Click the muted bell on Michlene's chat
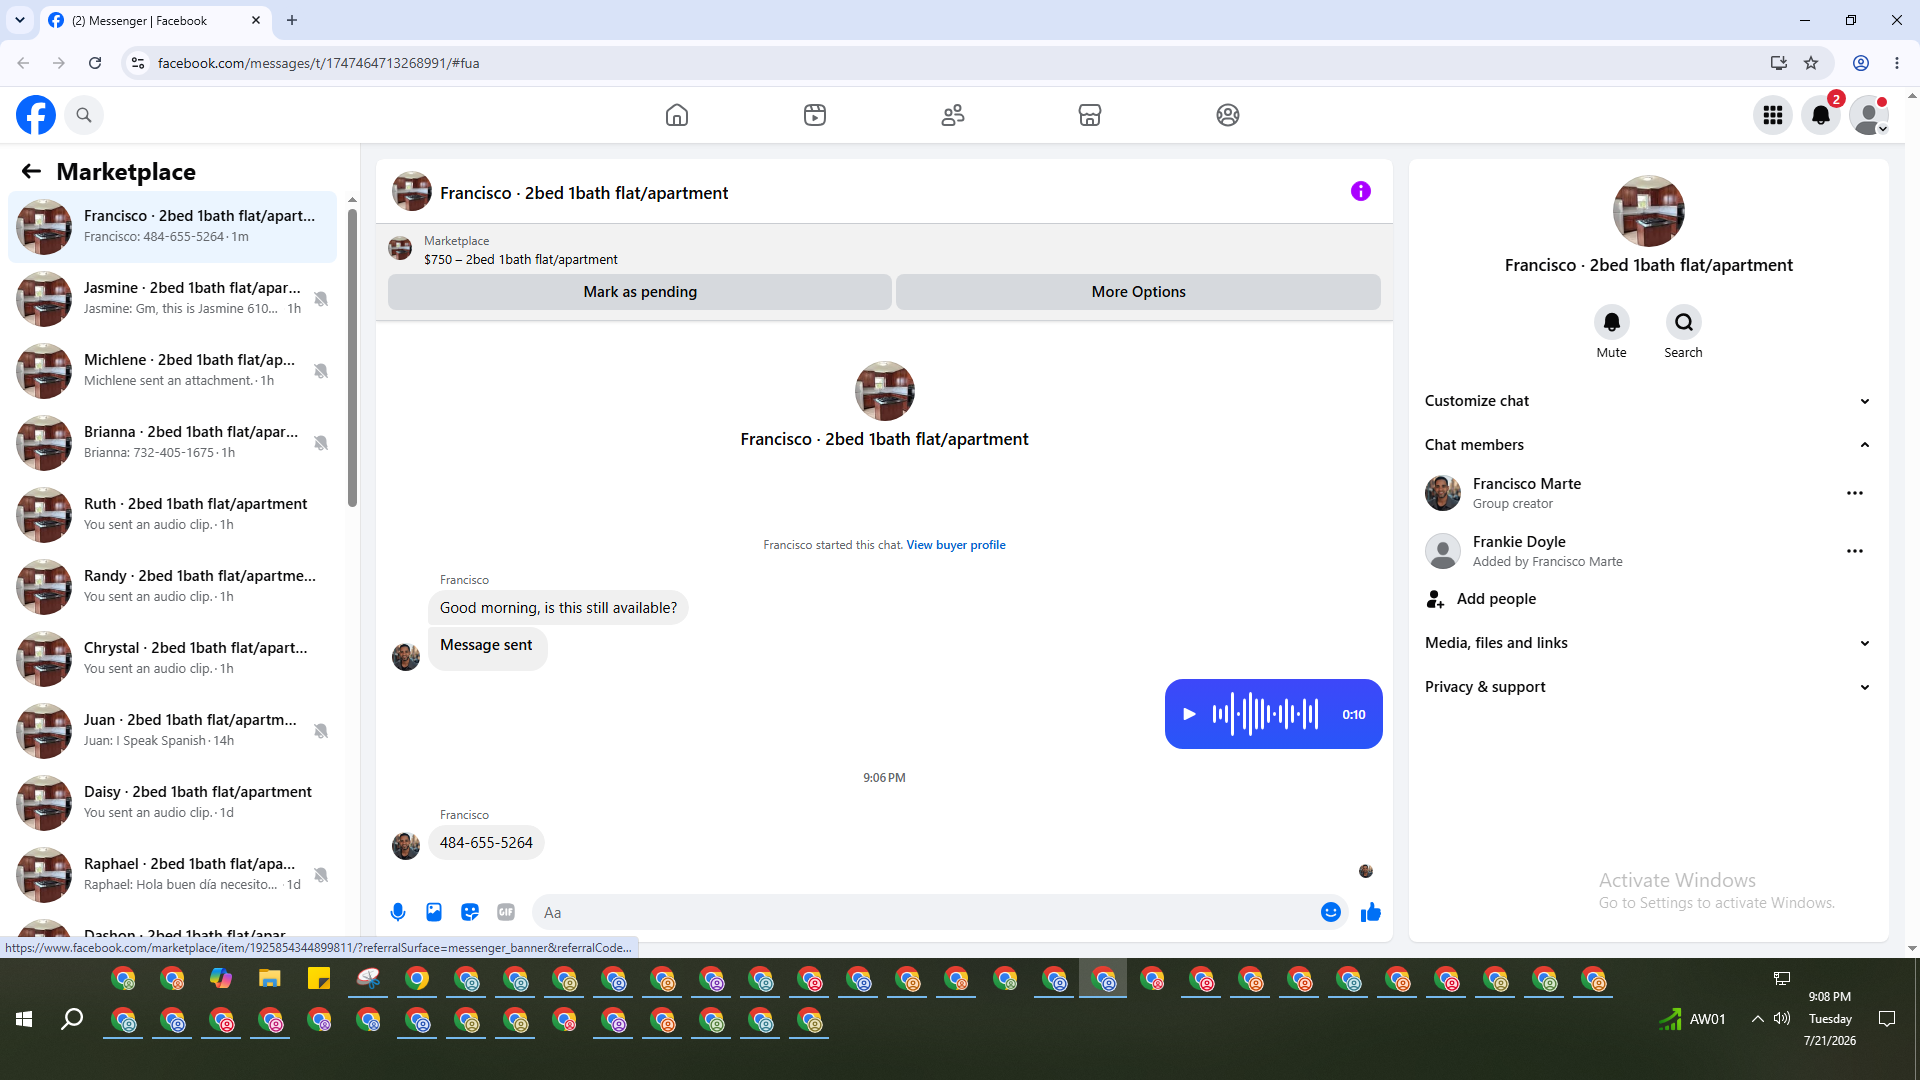 (321, 371)
